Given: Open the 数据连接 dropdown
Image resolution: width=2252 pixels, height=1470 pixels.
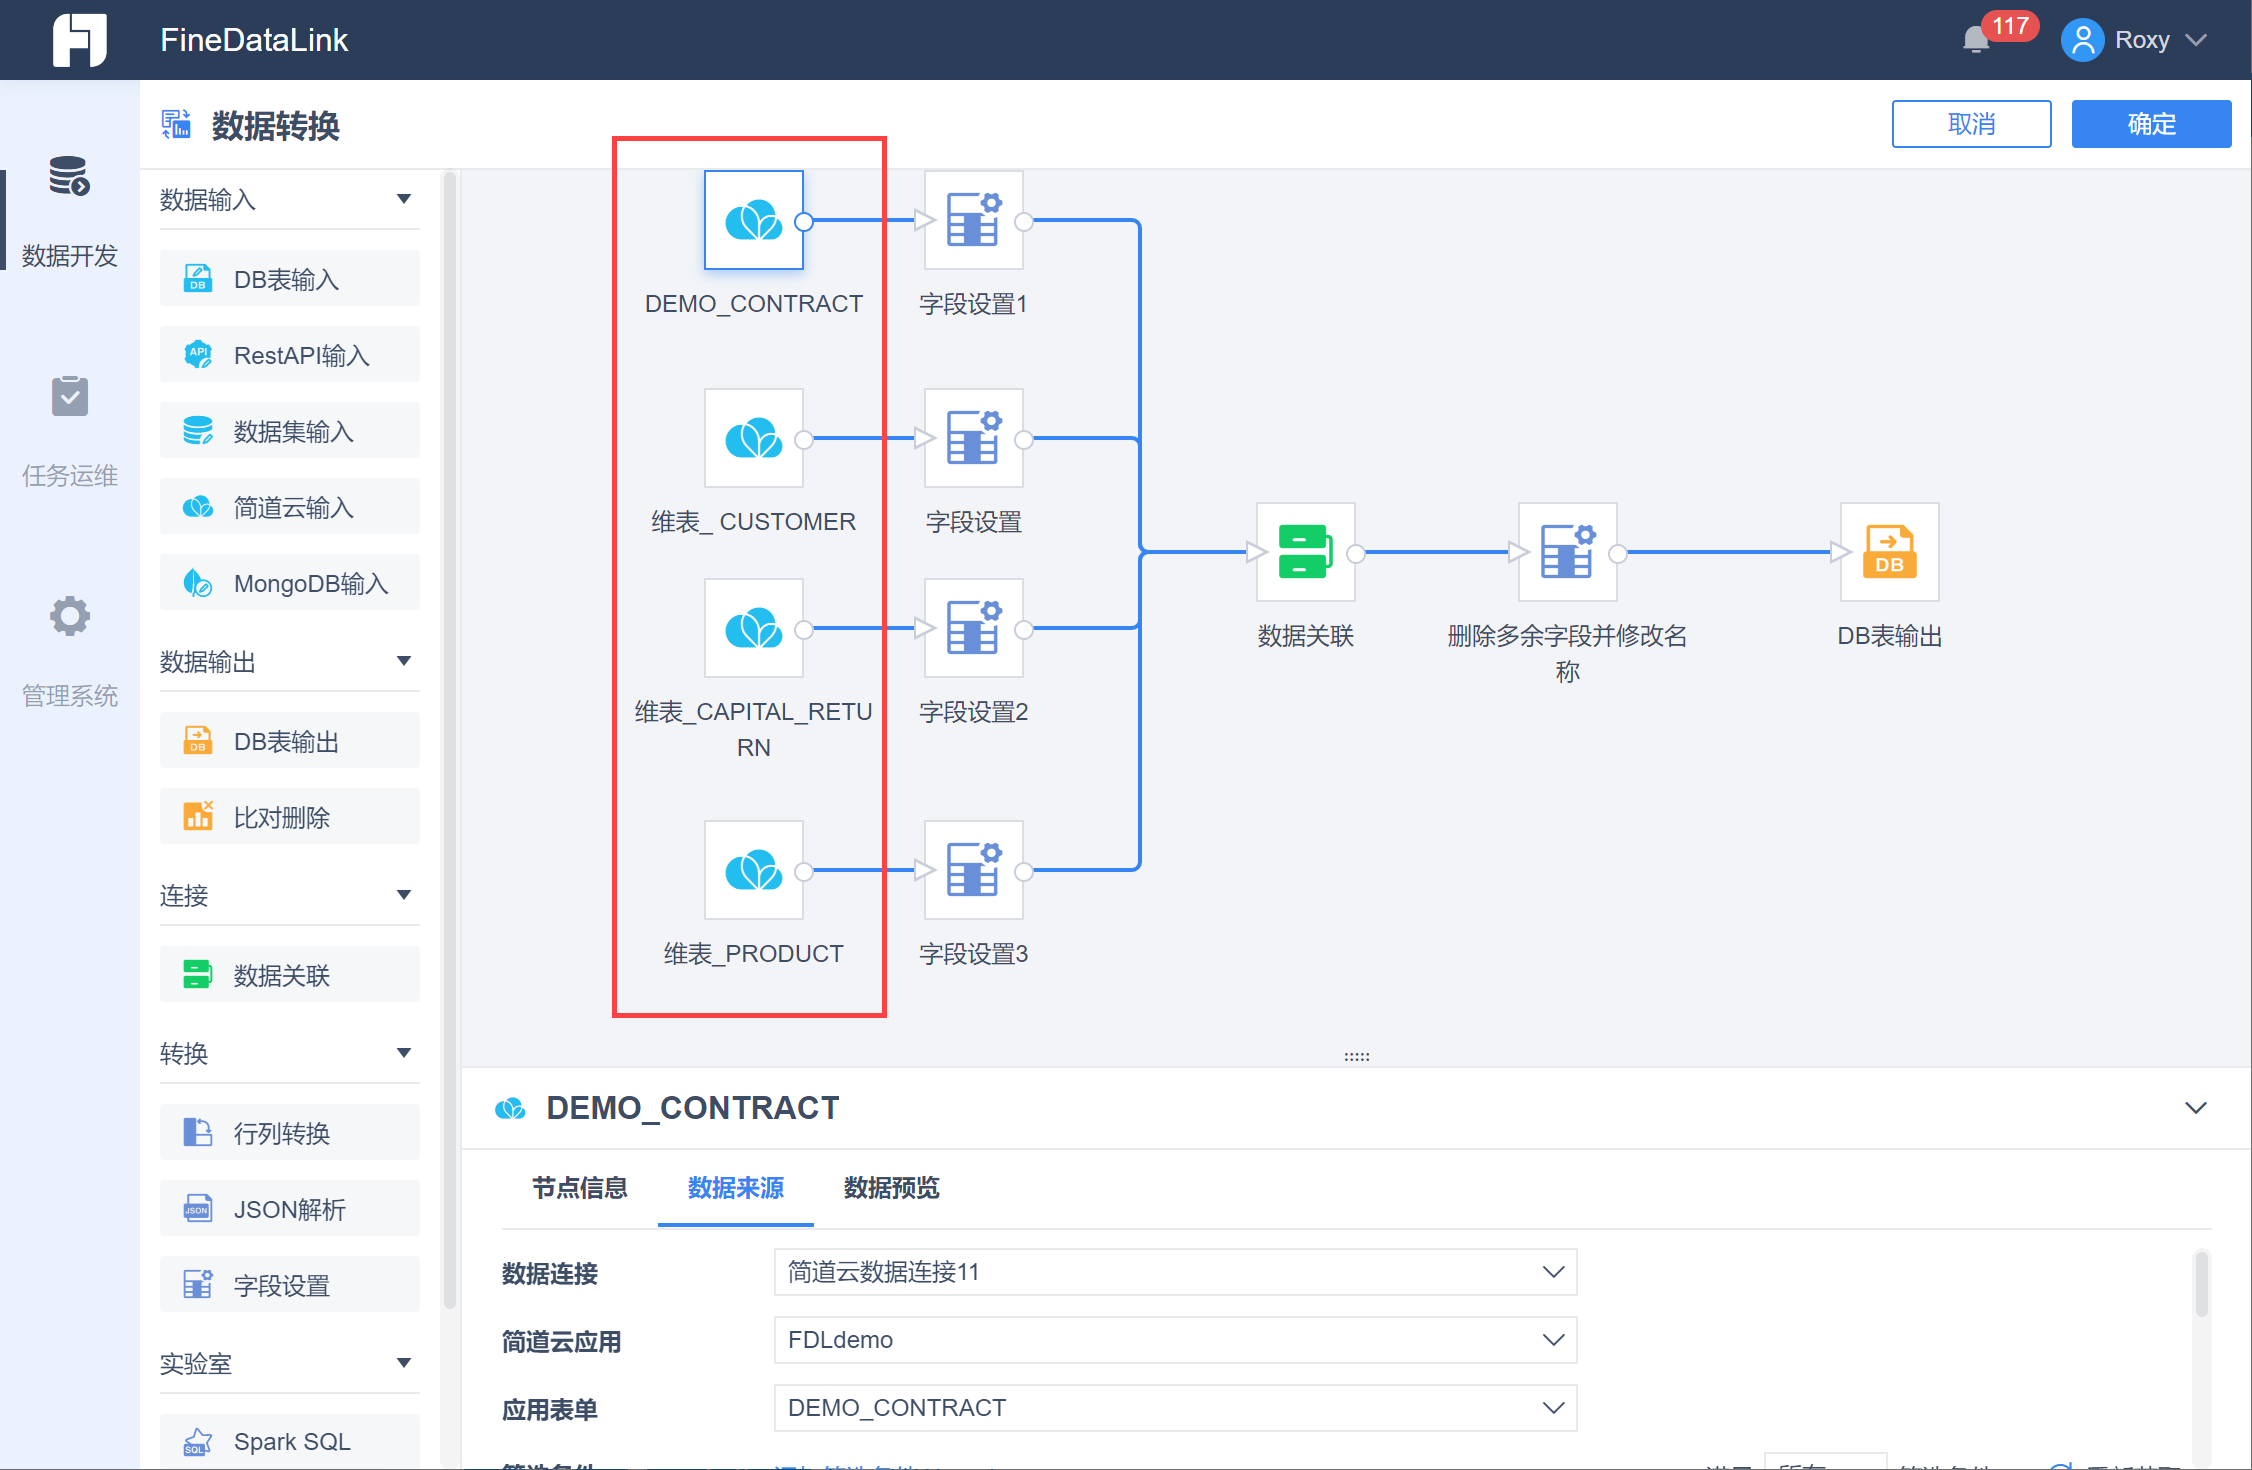Looking at the screenshot, I should (1175, 1272).
